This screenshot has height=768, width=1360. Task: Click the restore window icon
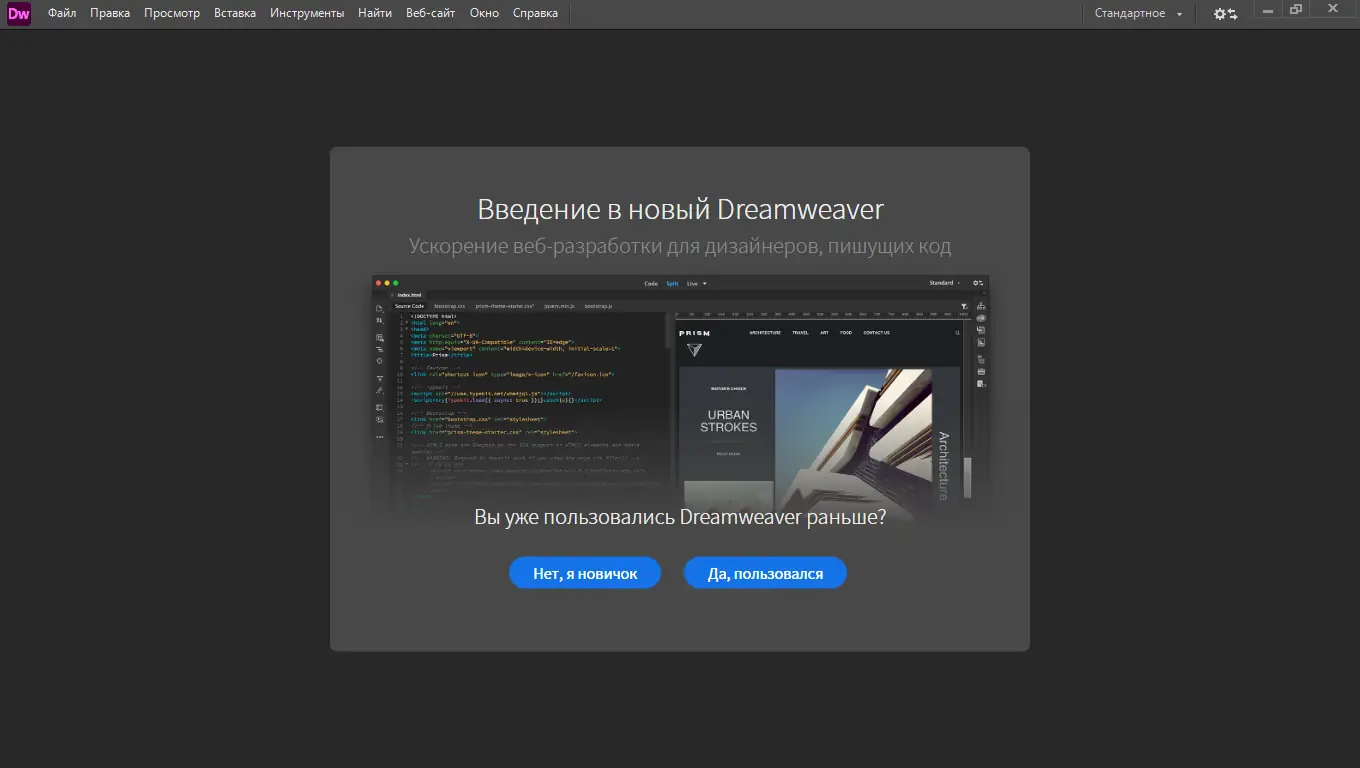1295,8
